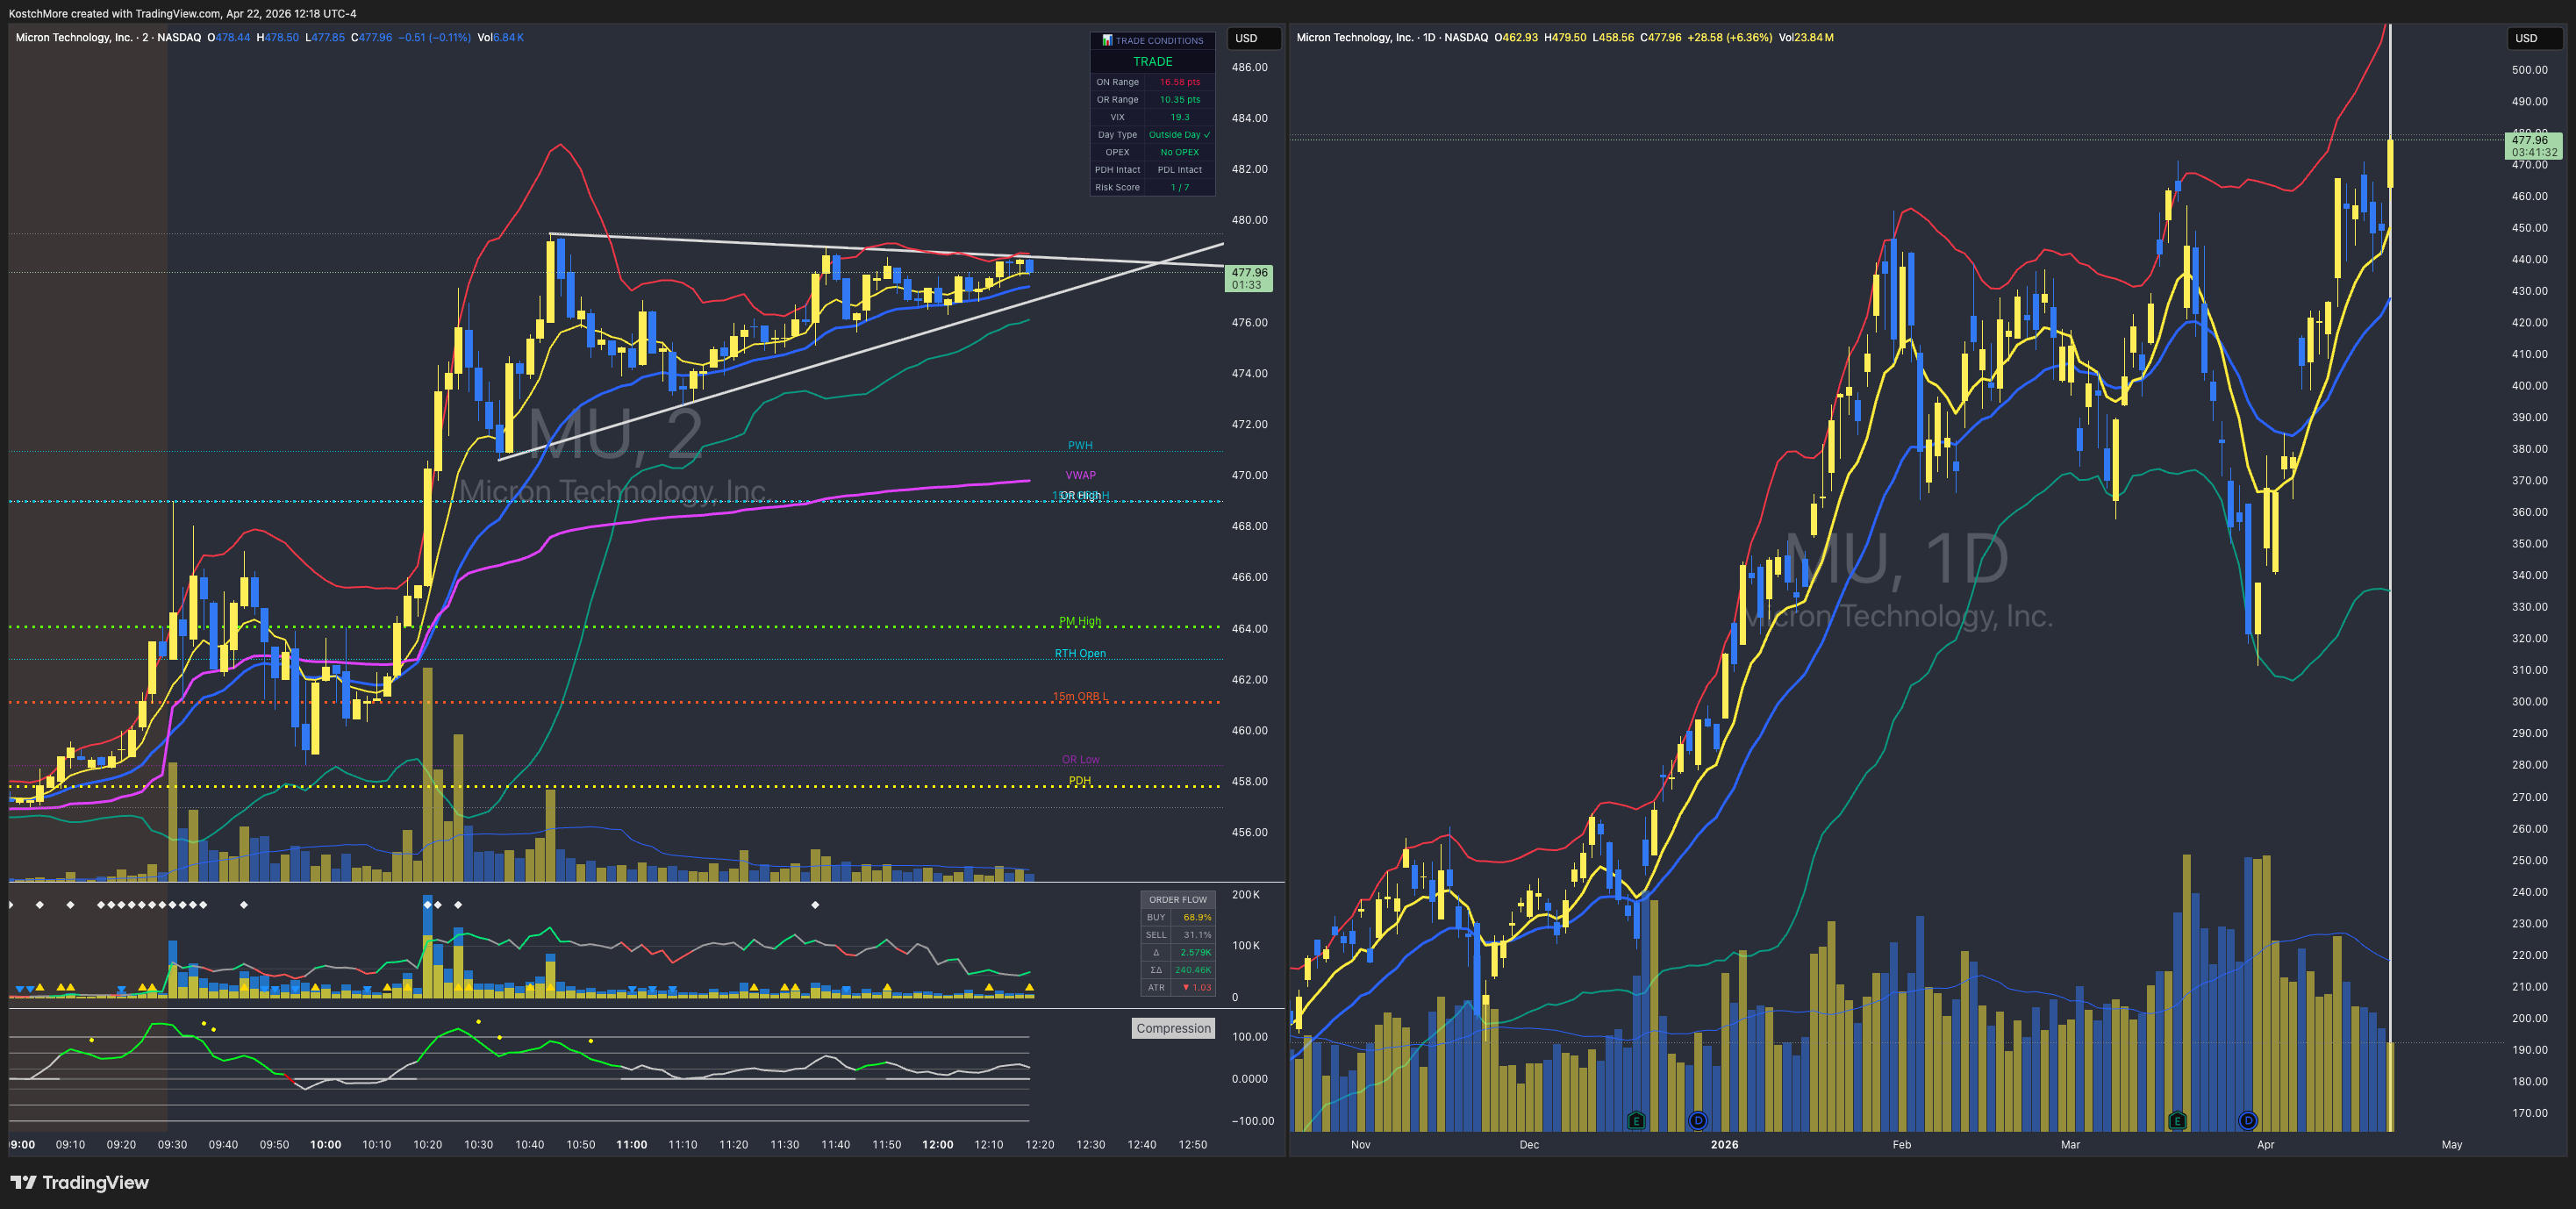Click the daily price label with 03:41:32 countdown
The height and width of the screenshot is (1209, 2576).
point(2534,146)
